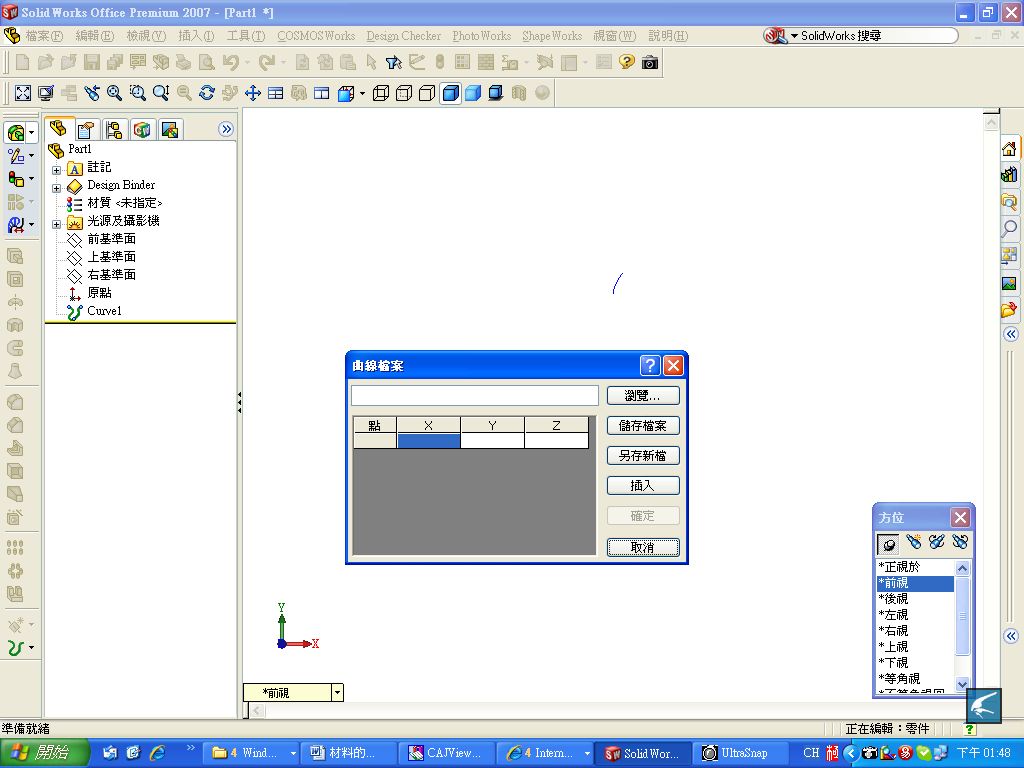The width and height of the screenshot is (1024, 768).
Task: Click 取消 to cancel curve dialog
Action: click(x=643, y=547)
